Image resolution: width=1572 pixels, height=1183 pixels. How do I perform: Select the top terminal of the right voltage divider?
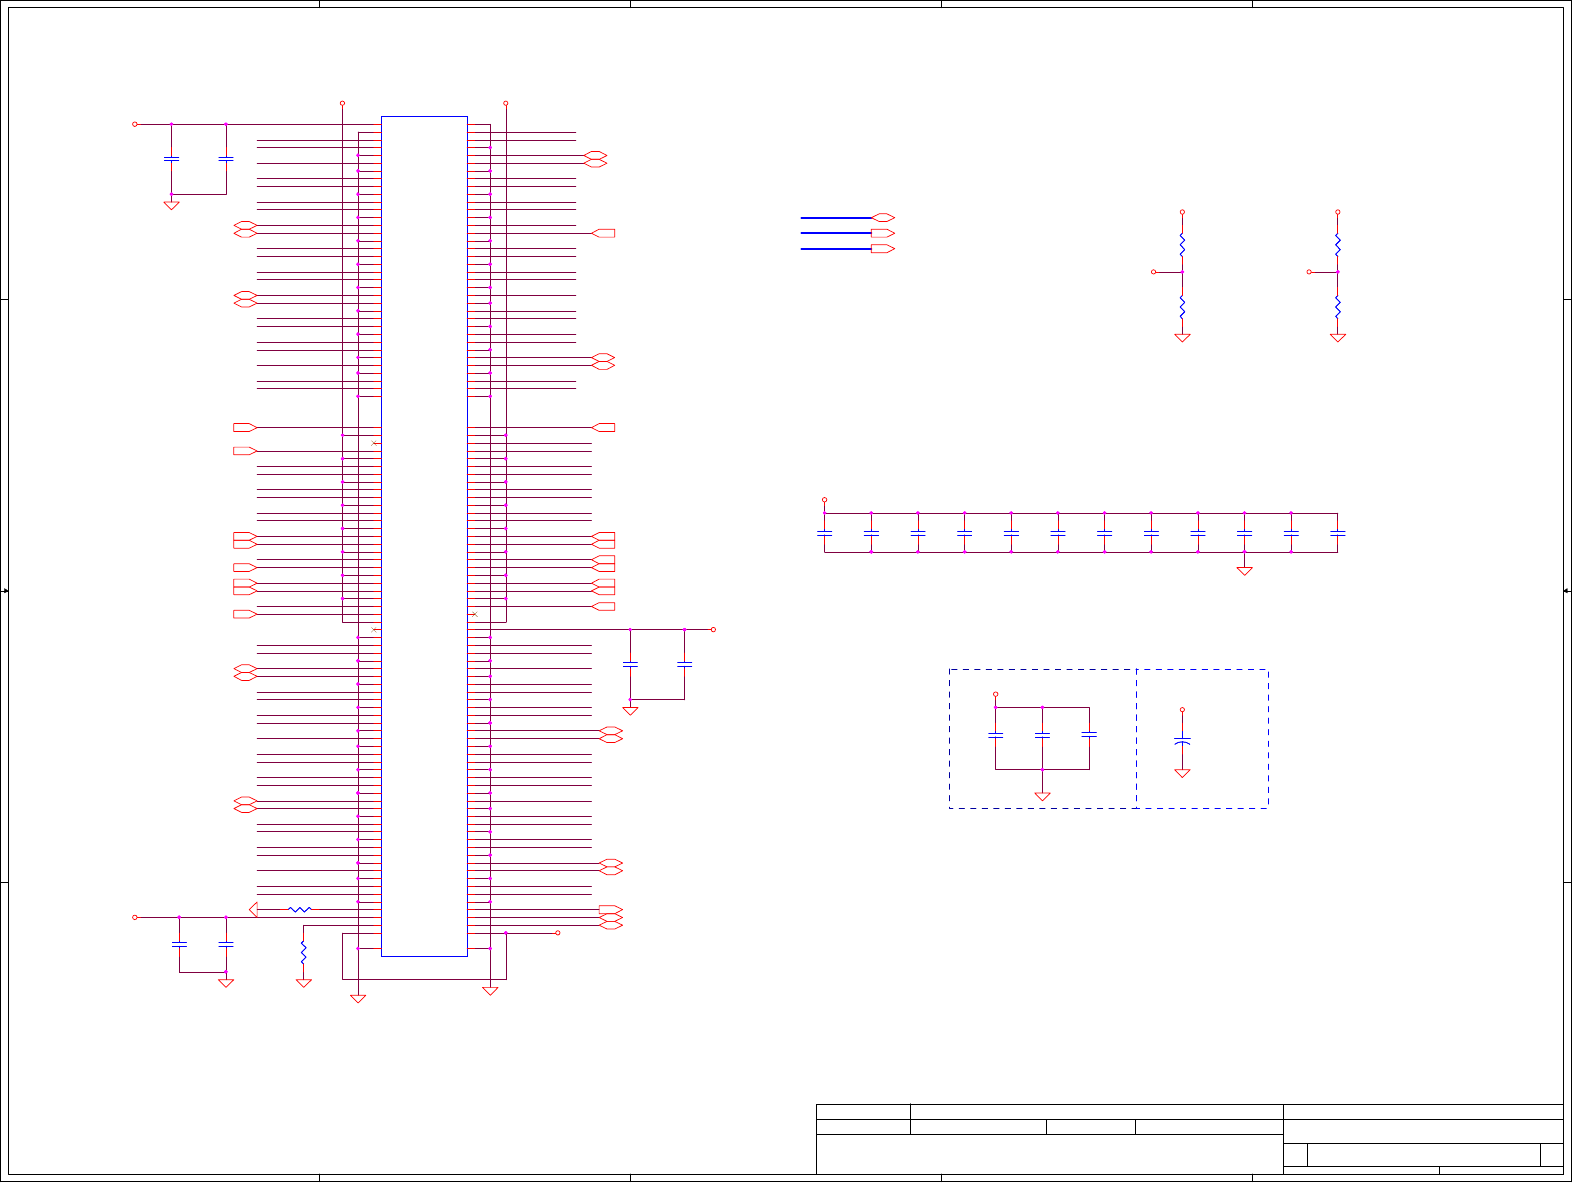pos(1338,212)
